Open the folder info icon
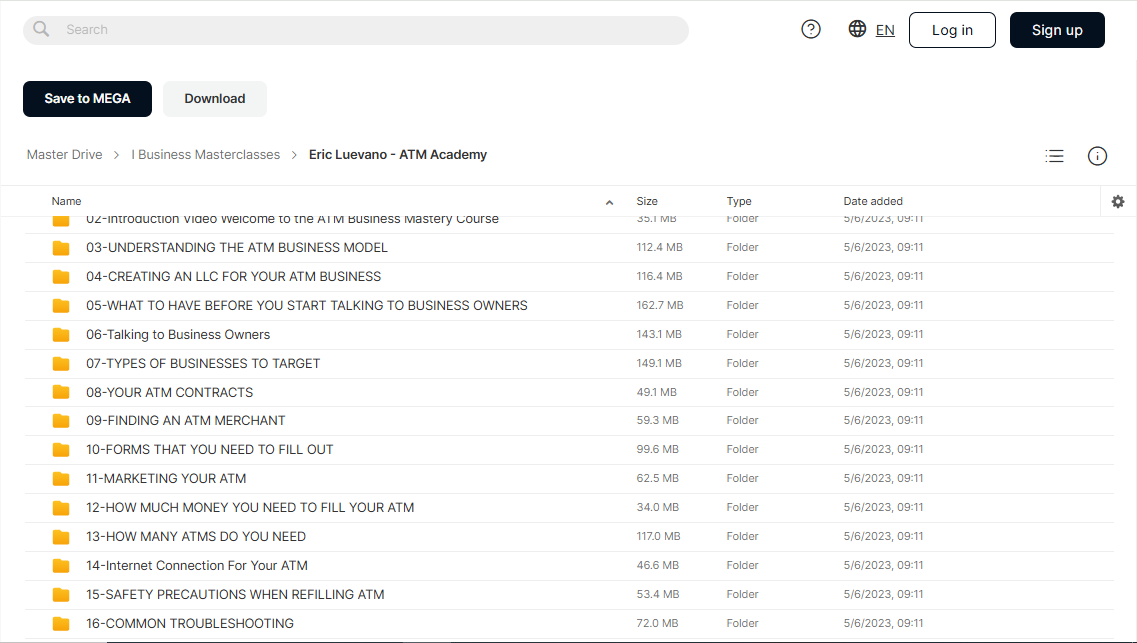The image size is (1137, 643). (x=1097, y=155)
